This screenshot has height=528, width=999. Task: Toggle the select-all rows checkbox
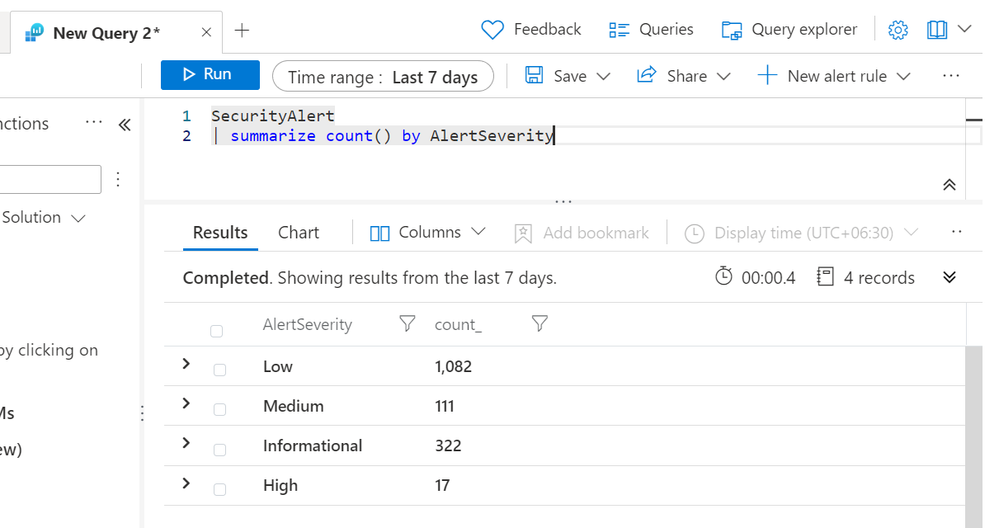click(x=217, y=331)
